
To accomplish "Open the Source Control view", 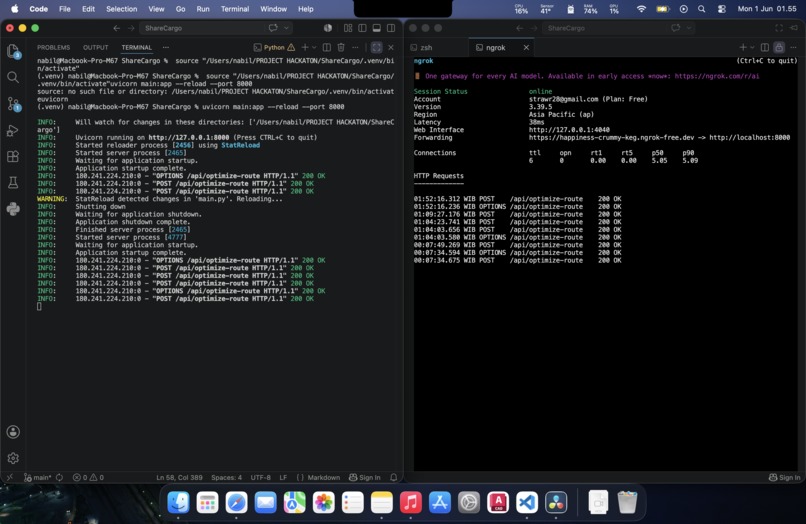I will (13, 104).
